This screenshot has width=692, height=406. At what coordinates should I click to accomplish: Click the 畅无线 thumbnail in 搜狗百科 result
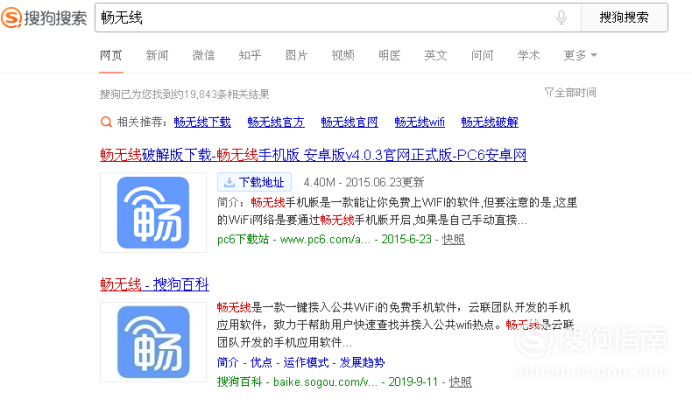(x=153, y=342)
